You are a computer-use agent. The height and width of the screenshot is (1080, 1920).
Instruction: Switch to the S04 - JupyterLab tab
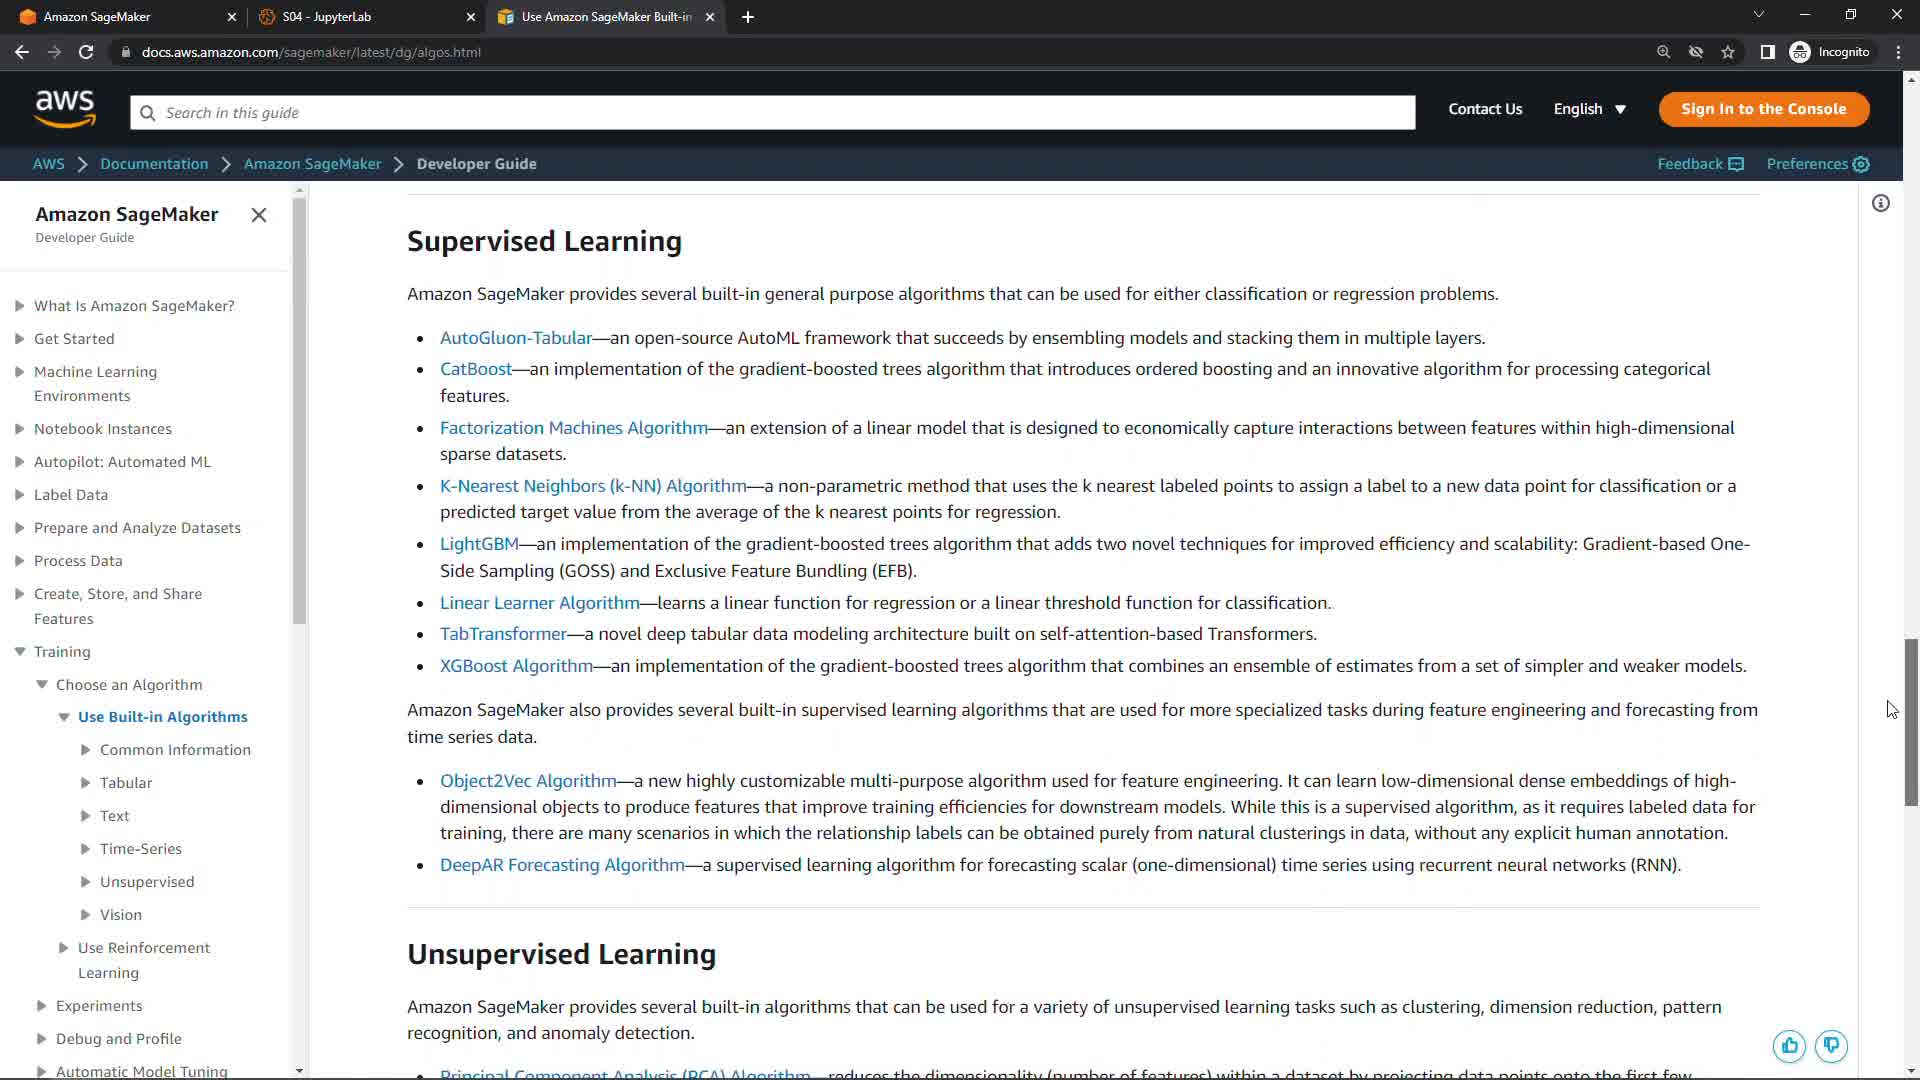(x=327, y=17)
